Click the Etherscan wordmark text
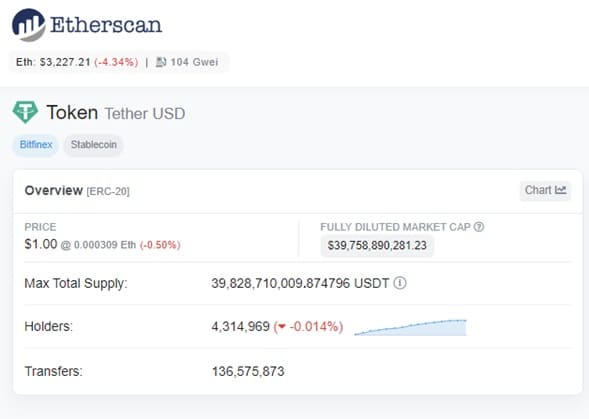The image size is (589, 419). [x=106, y=25]
